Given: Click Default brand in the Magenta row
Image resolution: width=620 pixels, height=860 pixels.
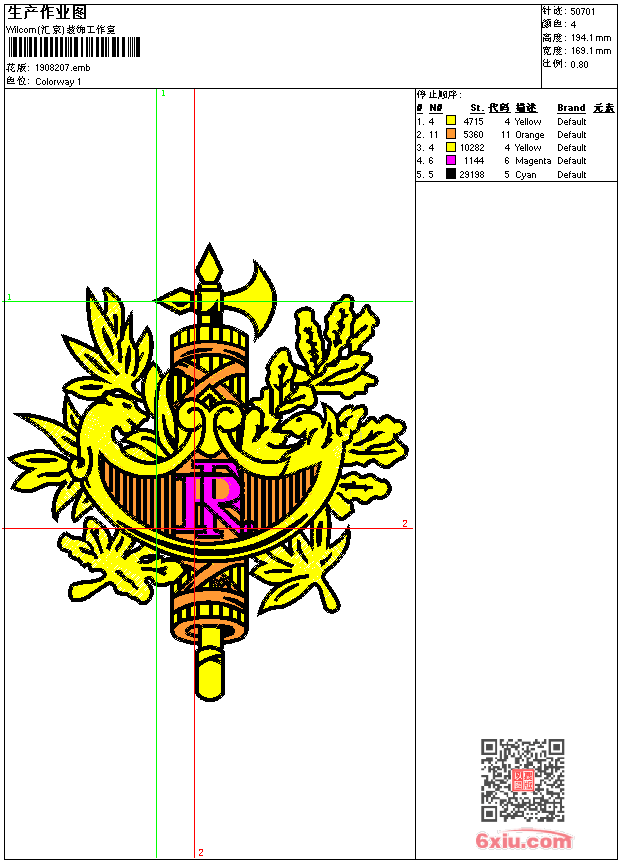Looking at the screenshot, I should [x=572, y=161].
